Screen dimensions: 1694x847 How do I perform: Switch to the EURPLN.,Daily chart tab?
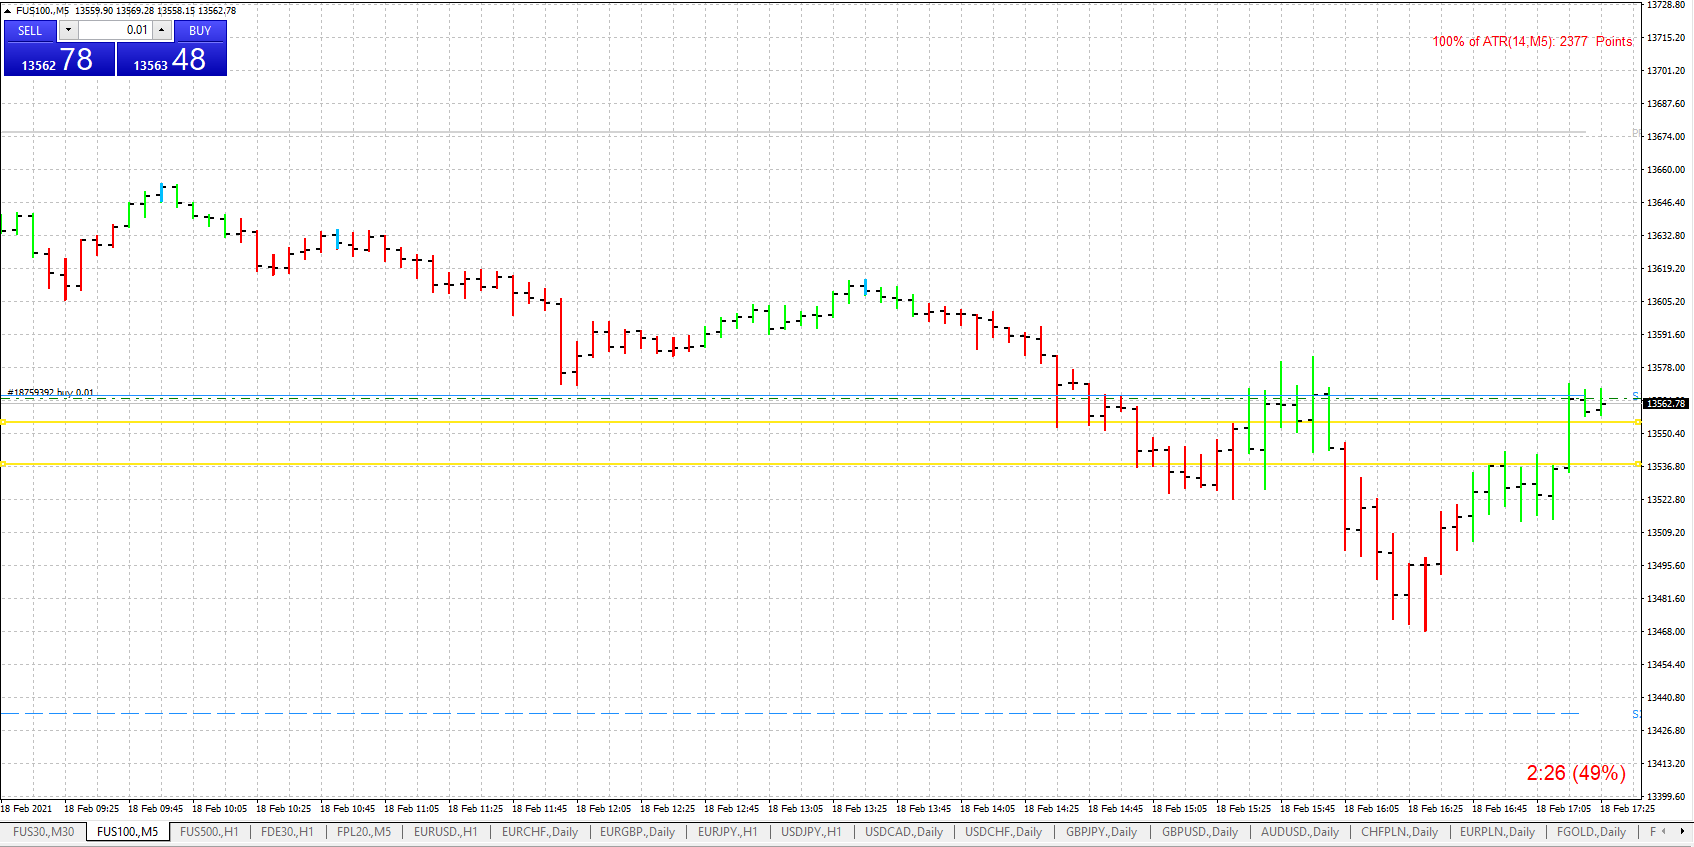pos(1497,832)
